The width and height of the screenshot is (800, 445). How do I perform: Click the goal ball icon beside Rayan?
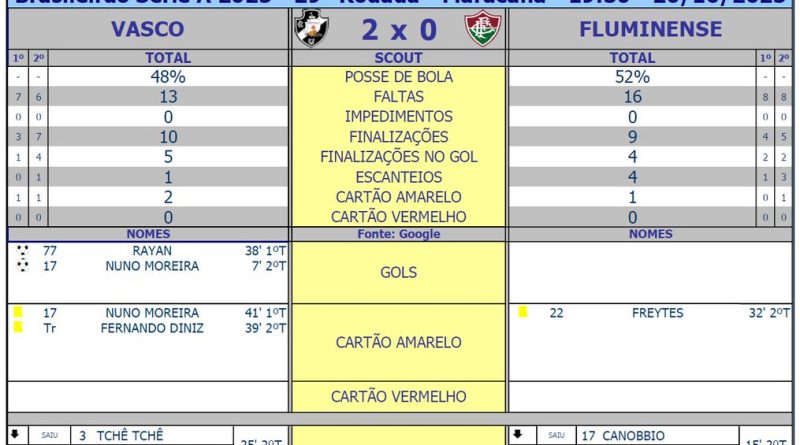(23, 250)
